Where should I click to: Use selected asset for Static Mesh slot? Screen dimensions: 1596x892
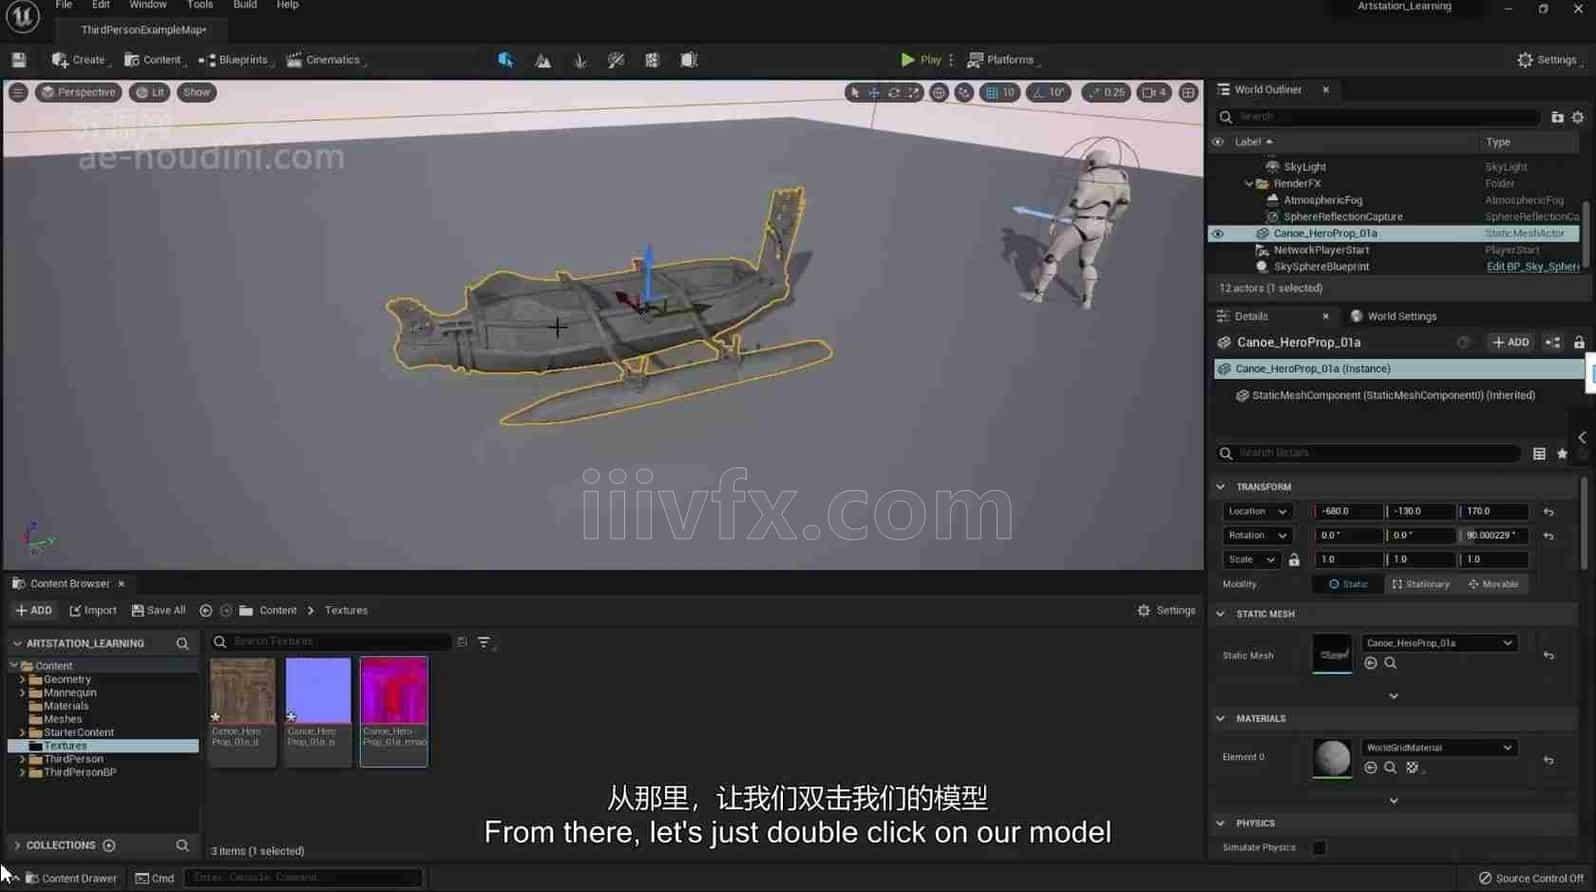click(1371, 663)
